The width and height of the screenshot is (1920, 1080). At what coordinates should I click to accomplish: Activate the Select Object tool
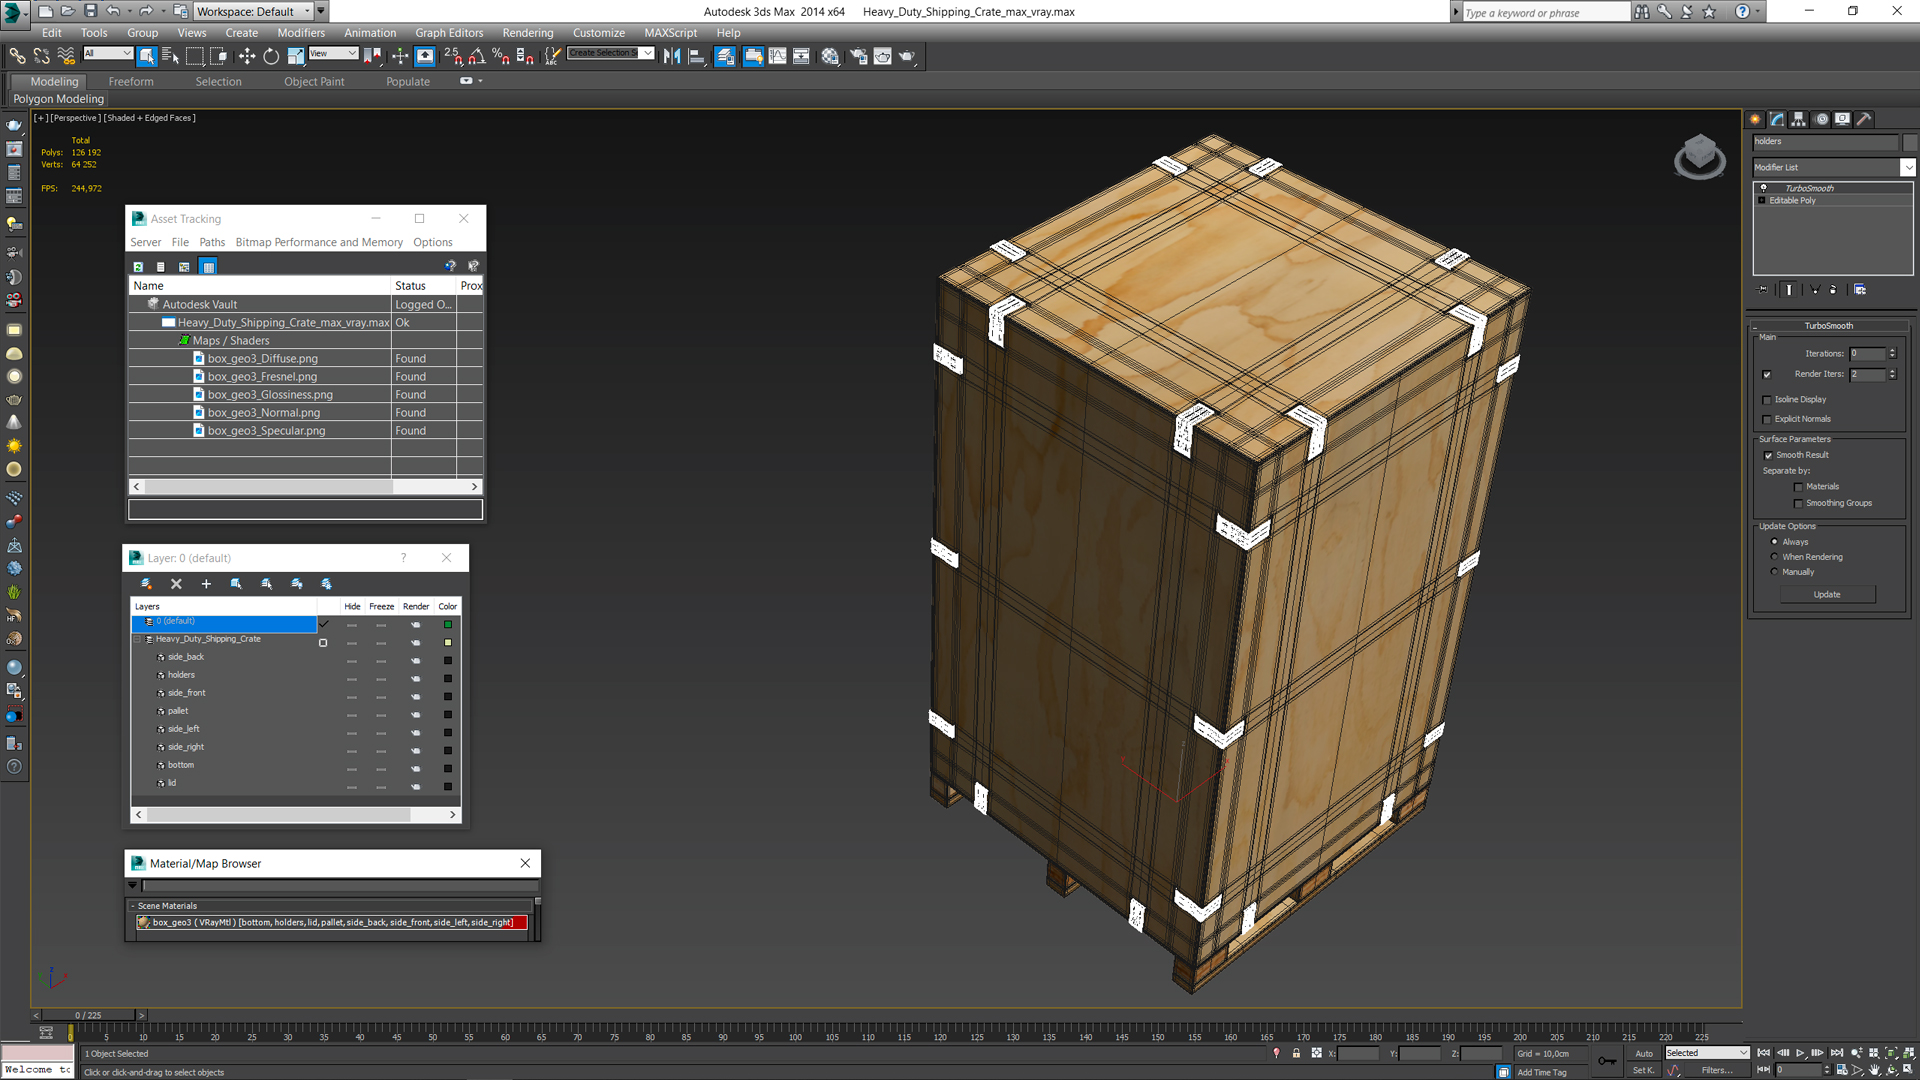tap(147, 56)
